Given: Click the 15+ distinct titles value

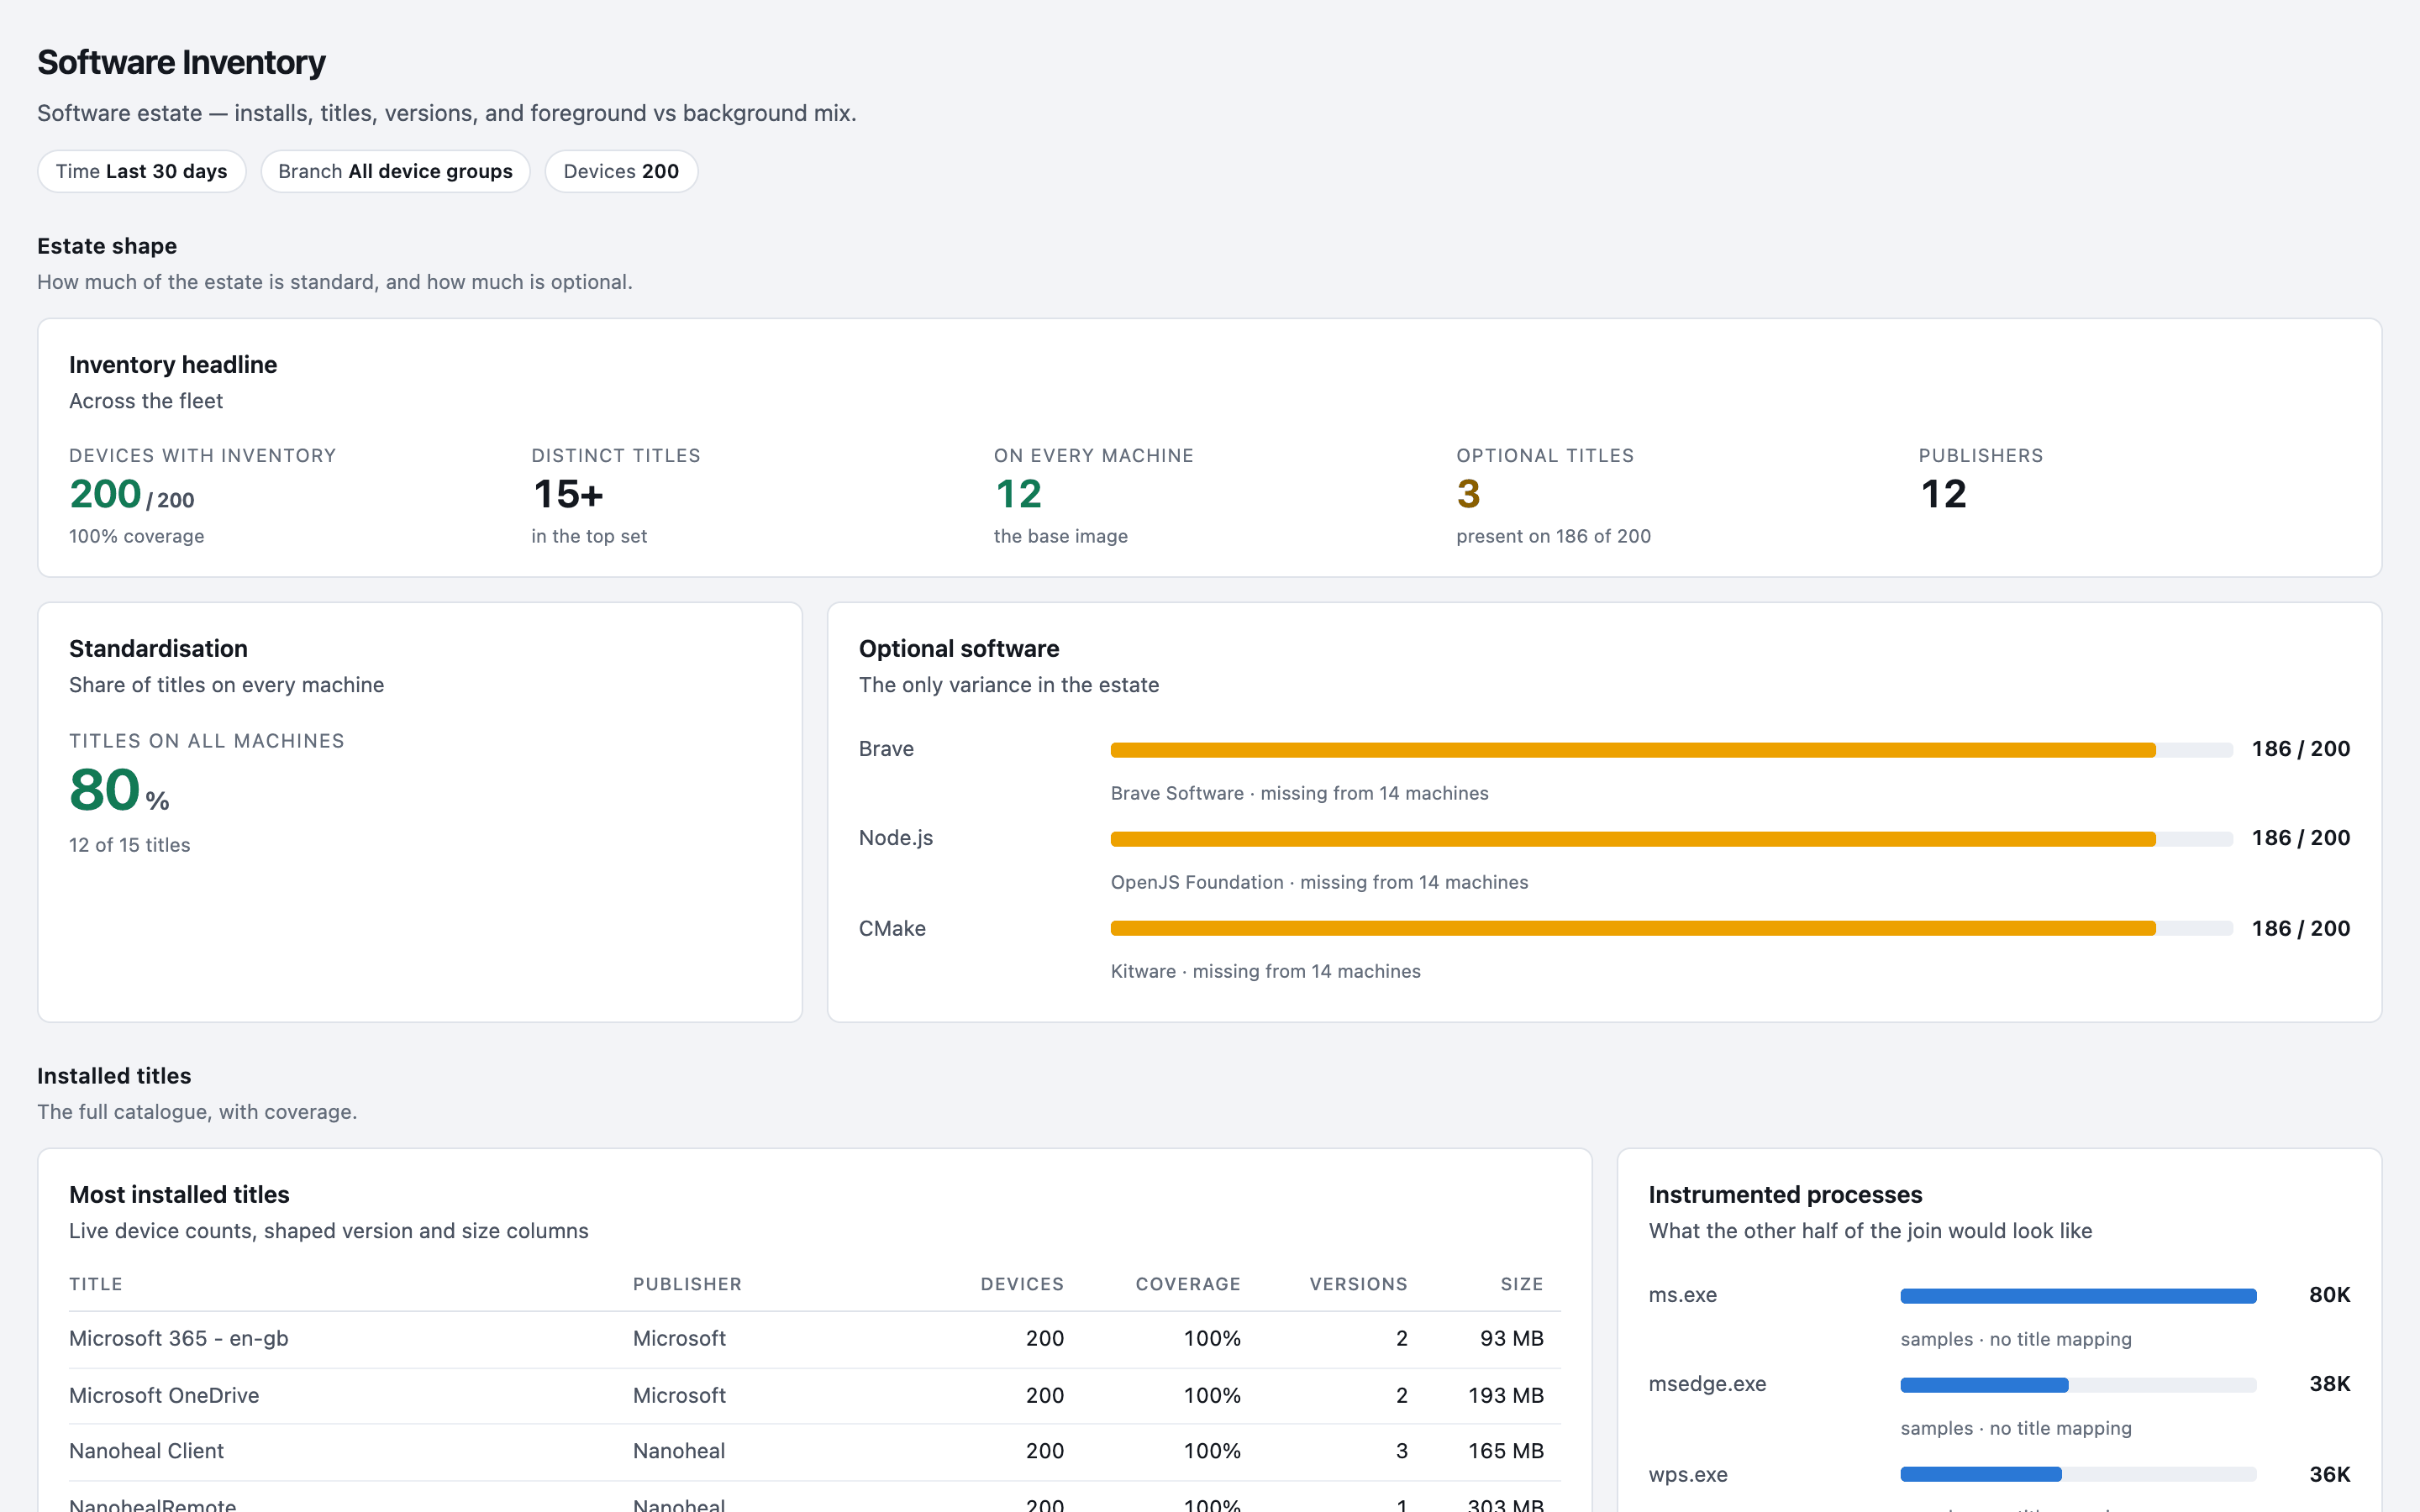Looking at the screenshot, I should click(568, 494).
